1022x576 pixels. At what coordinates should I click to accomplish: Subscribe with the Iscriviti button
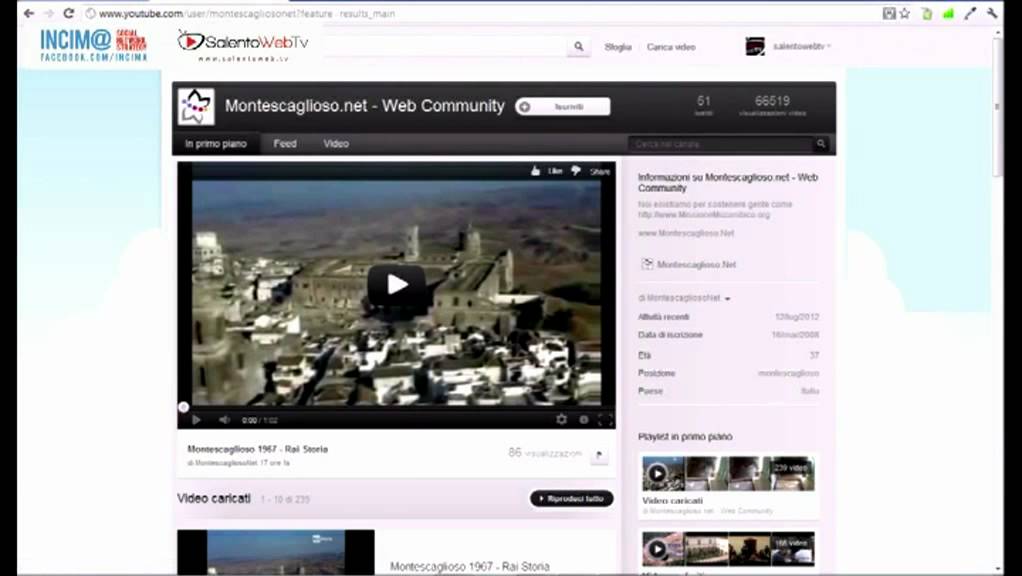click(x=562, y=106)
